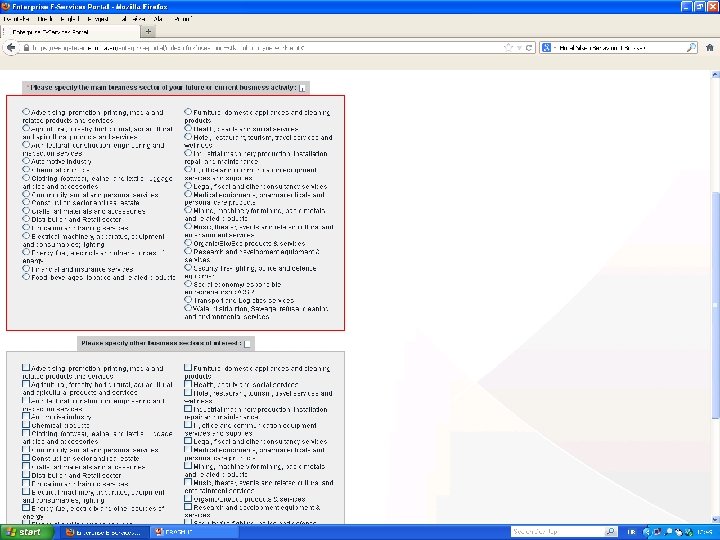Select Medical equipment, pharmaceuticals radio button
This screenshot has height=540, width=720.
click(x=188, y=194)
